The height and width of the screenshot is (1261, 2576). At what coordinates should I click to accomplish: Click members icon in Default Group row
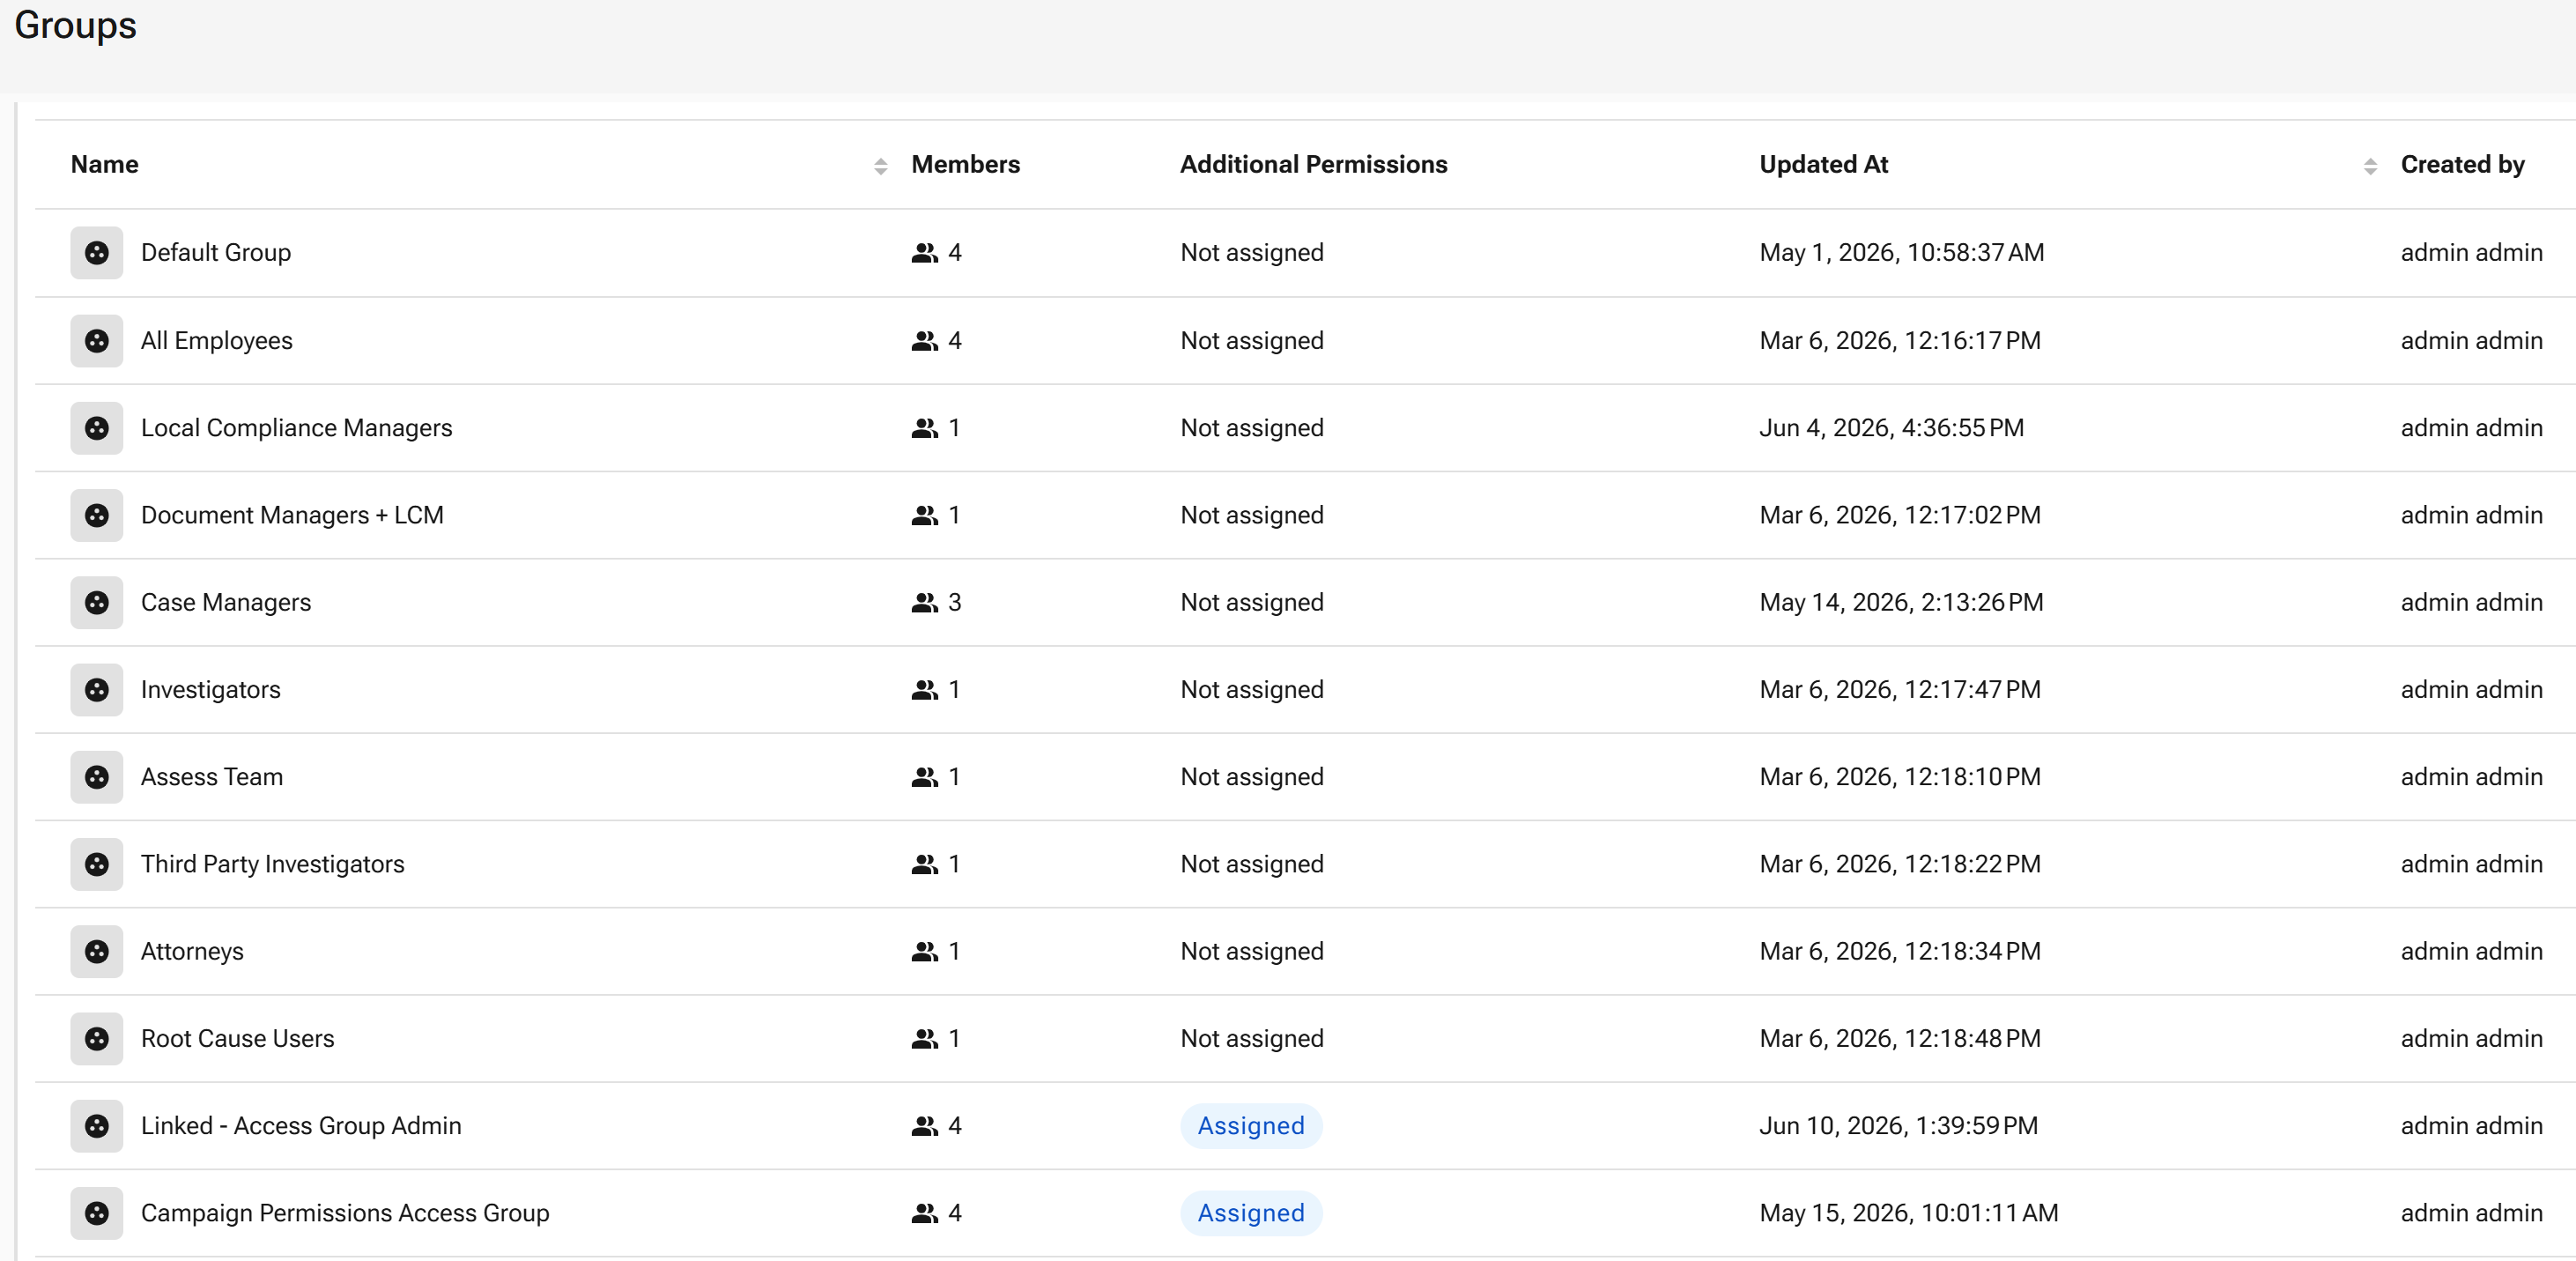click(925, 253)
